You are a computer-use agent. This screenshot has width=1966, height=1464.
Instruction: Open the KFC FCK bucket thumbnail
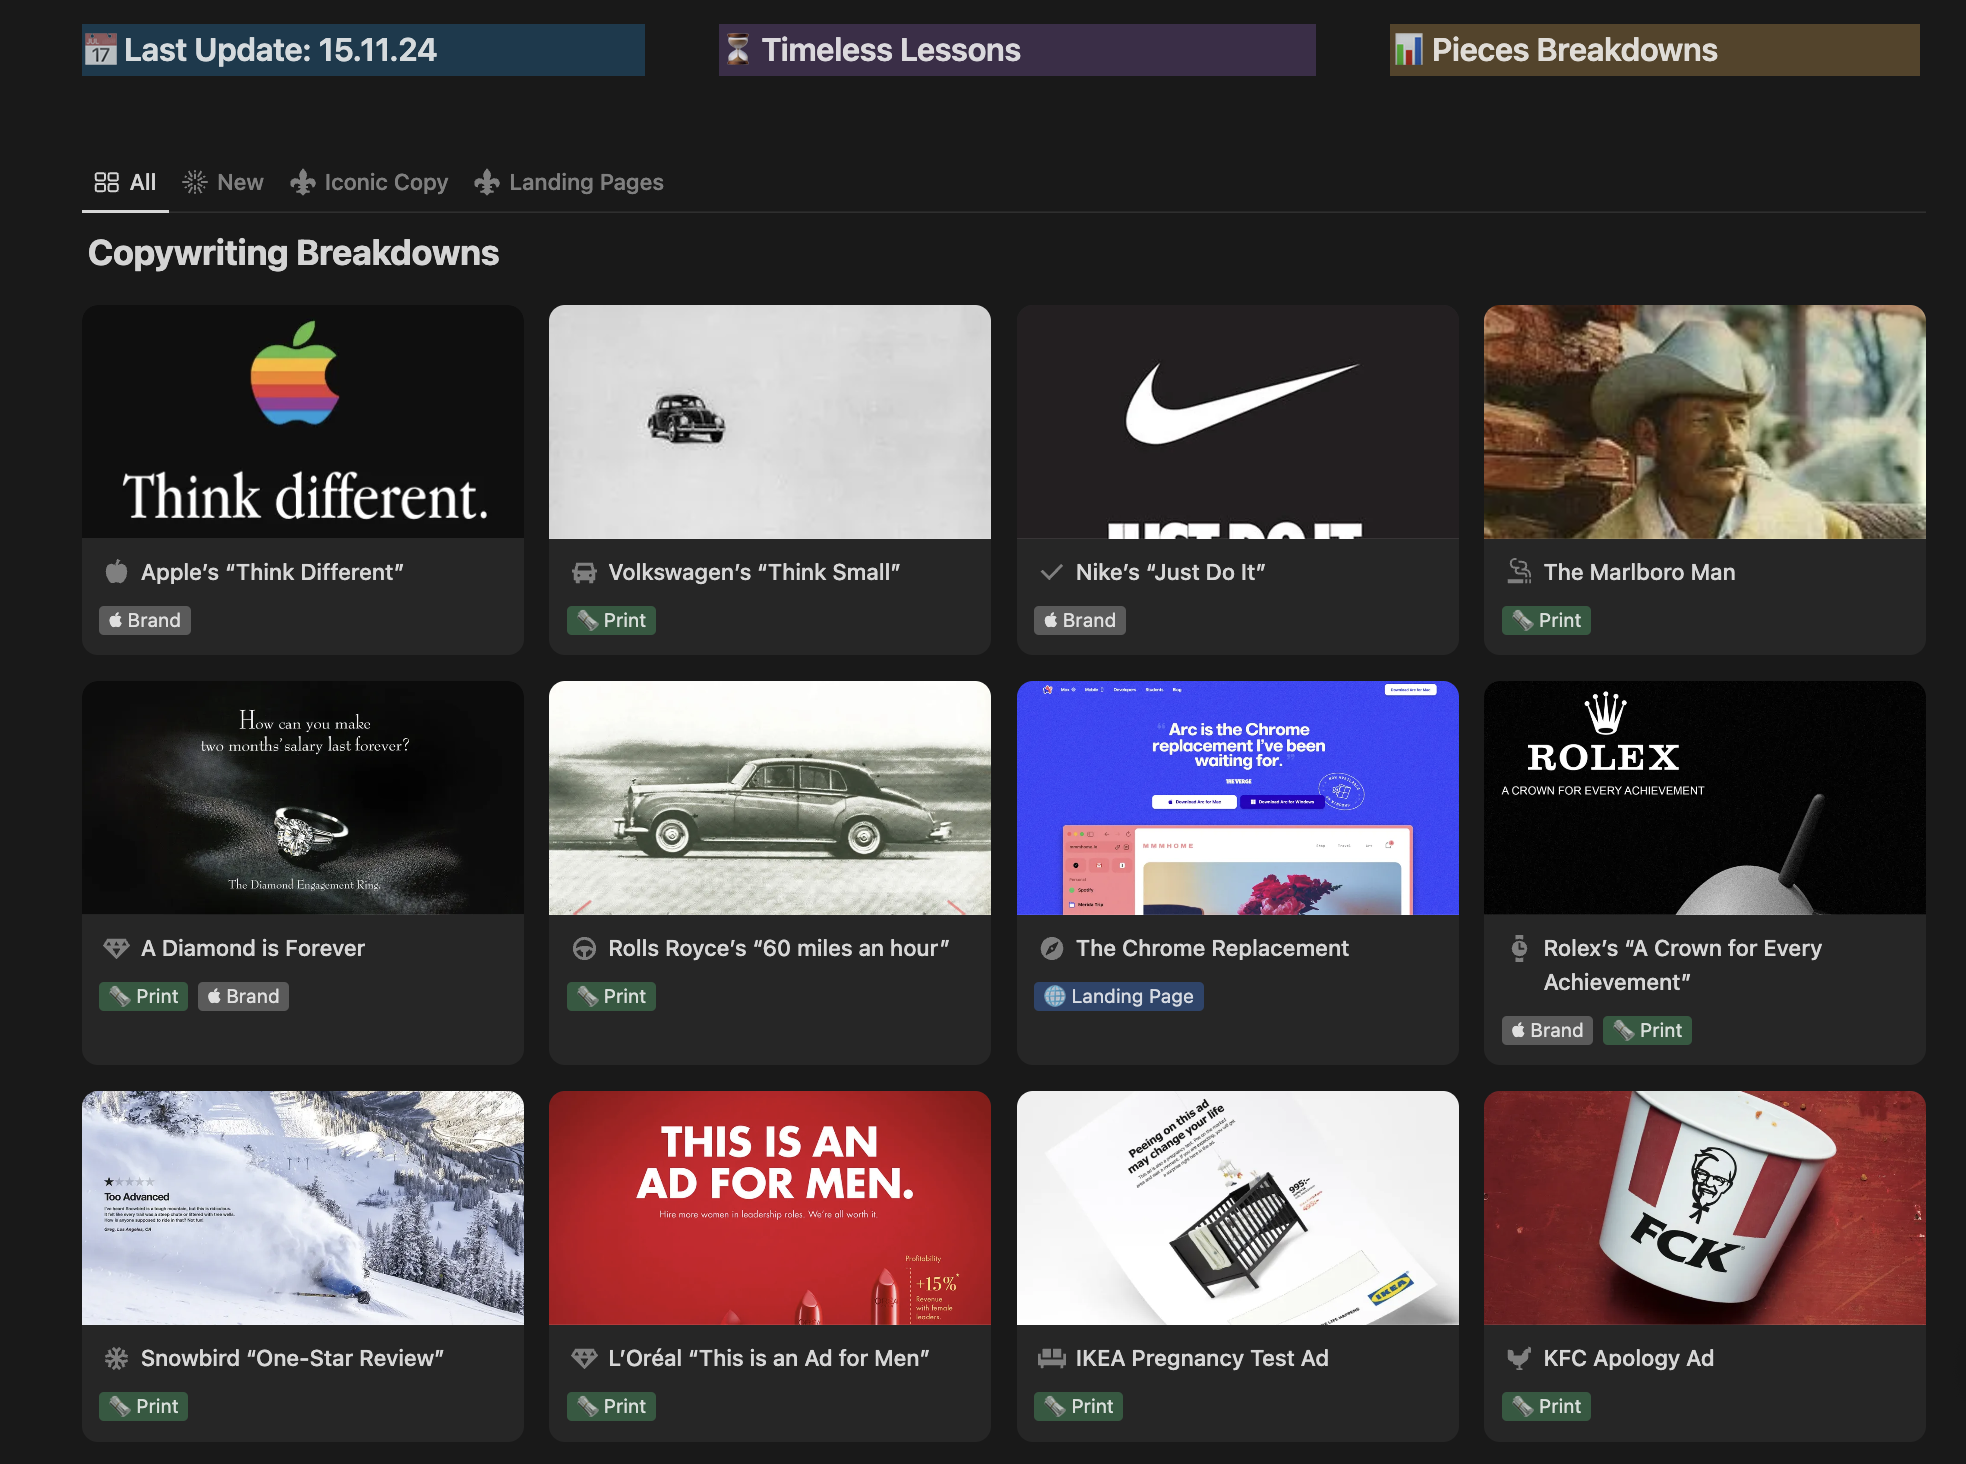point(1704,1207)
